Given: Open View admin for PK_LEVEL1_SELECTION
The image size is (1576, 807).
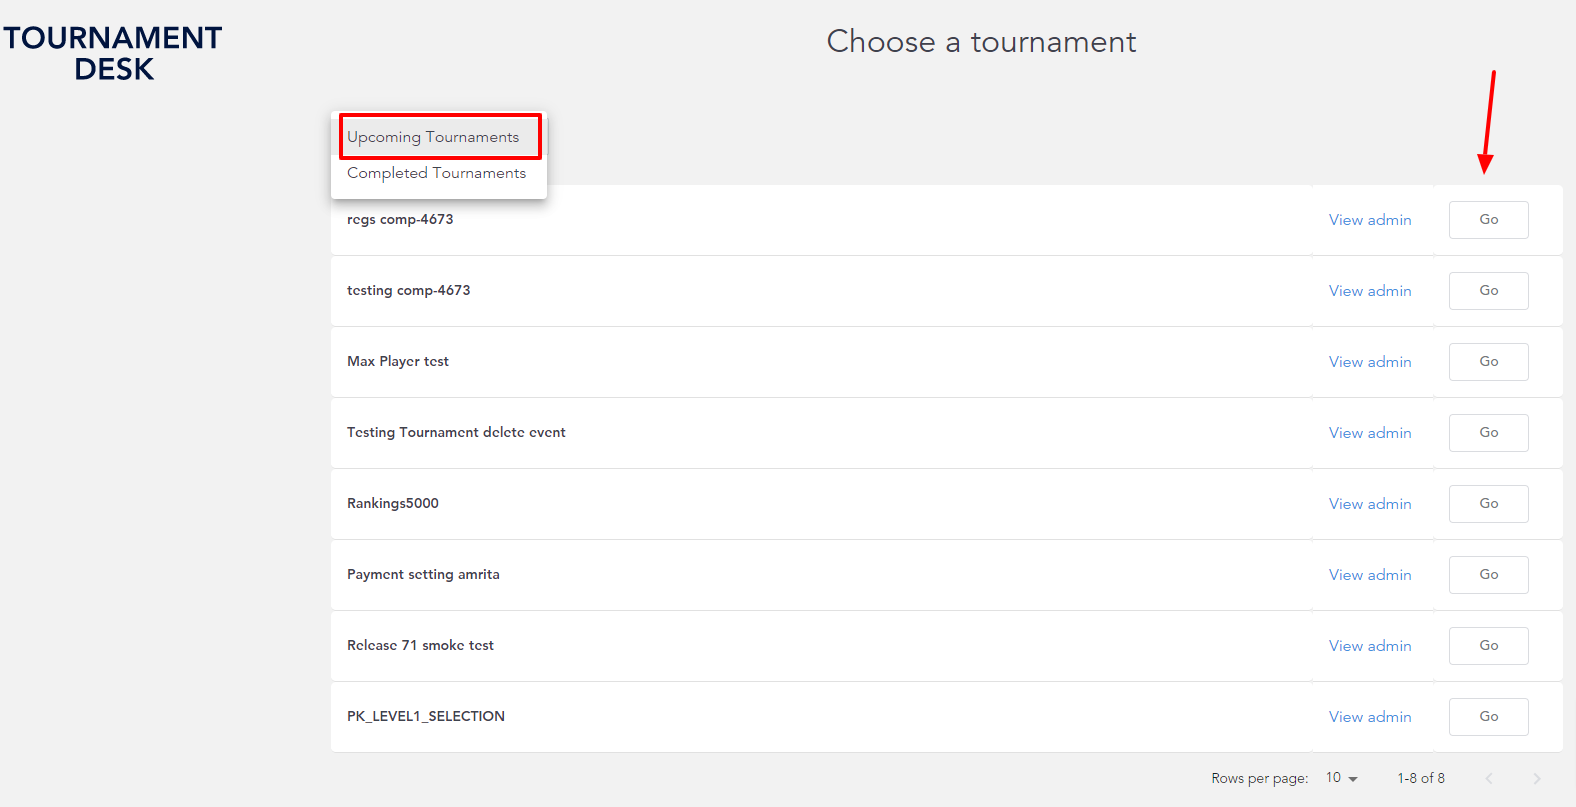Looking at the screenshot, I should point(1370,717).
